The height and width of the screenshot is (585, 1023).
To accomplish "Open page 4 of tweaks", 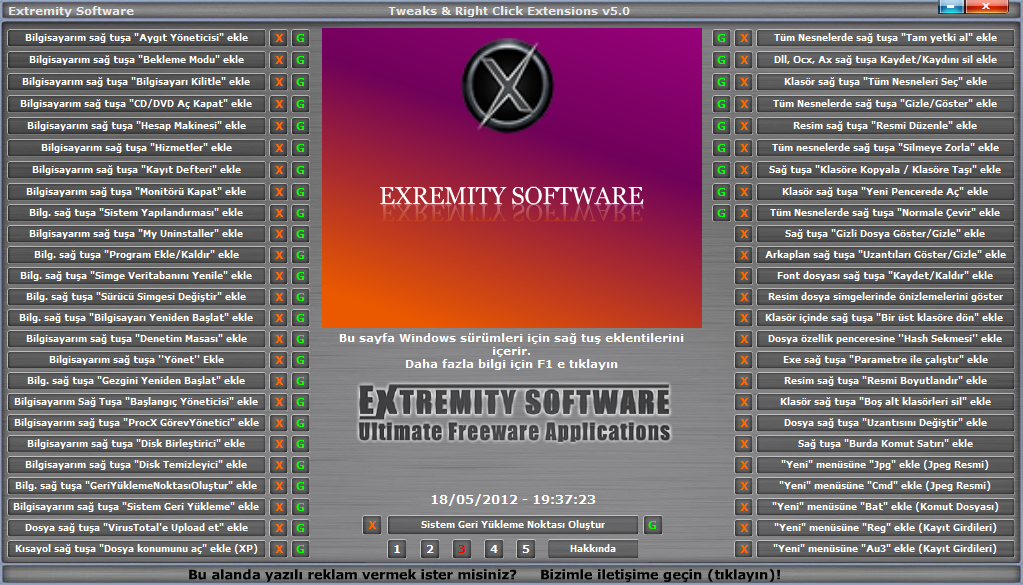I will (493, 549).
